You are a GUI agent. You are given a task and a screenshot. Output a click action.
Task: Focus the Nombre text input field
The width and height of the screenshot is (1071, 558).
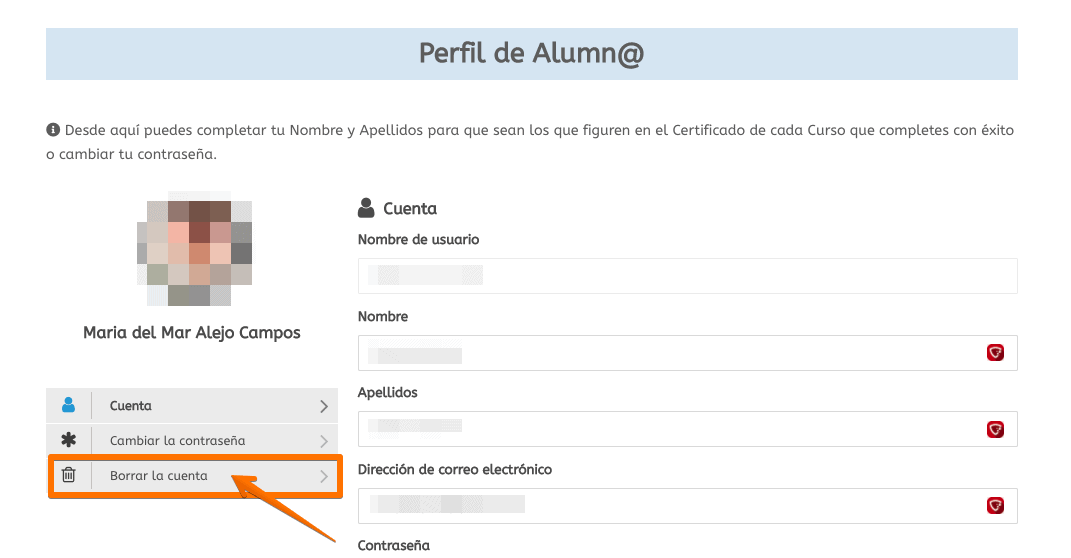point(688,352)
